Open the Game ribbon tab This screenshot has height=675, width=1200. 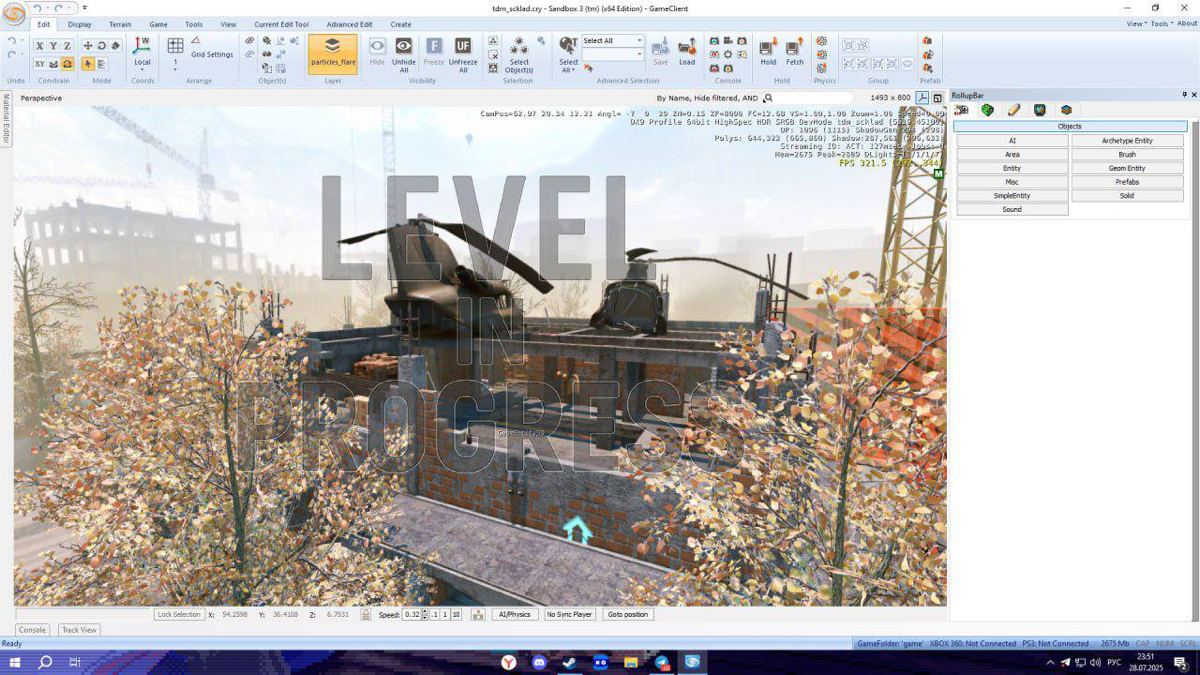[x=158, y=24]
